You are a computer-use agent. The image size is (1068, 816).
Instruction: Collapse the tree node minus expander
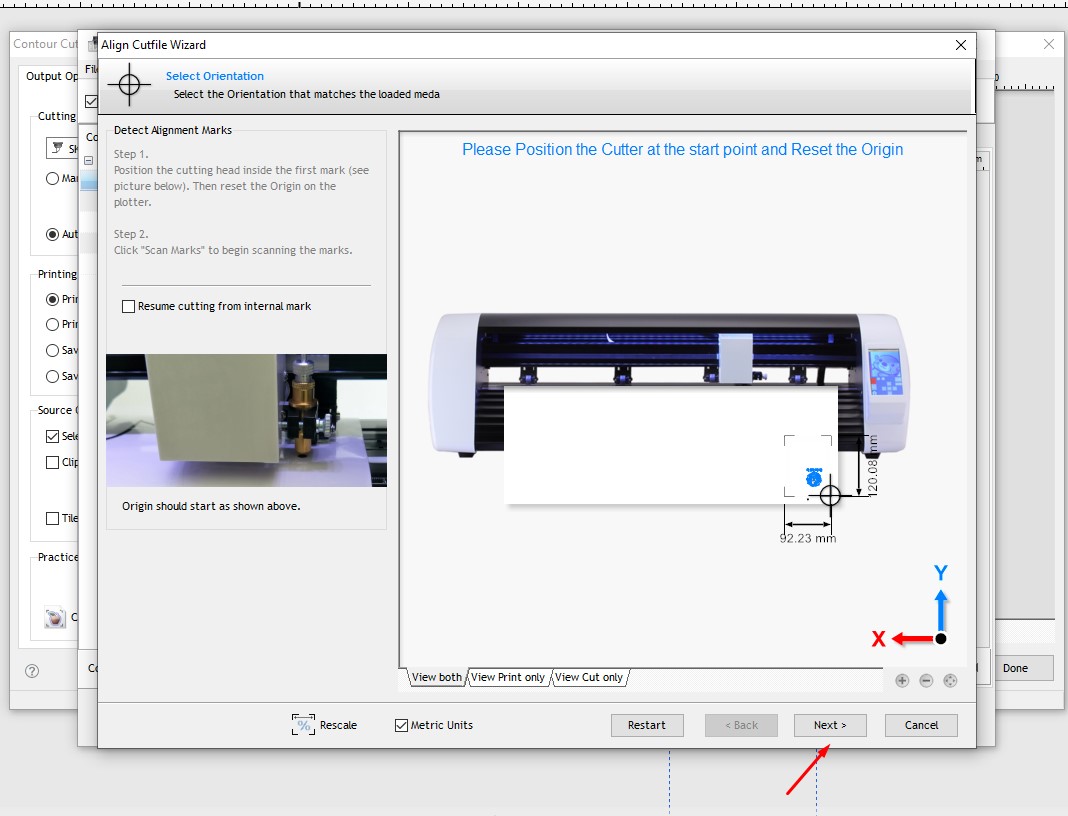[x=89, y=161]
